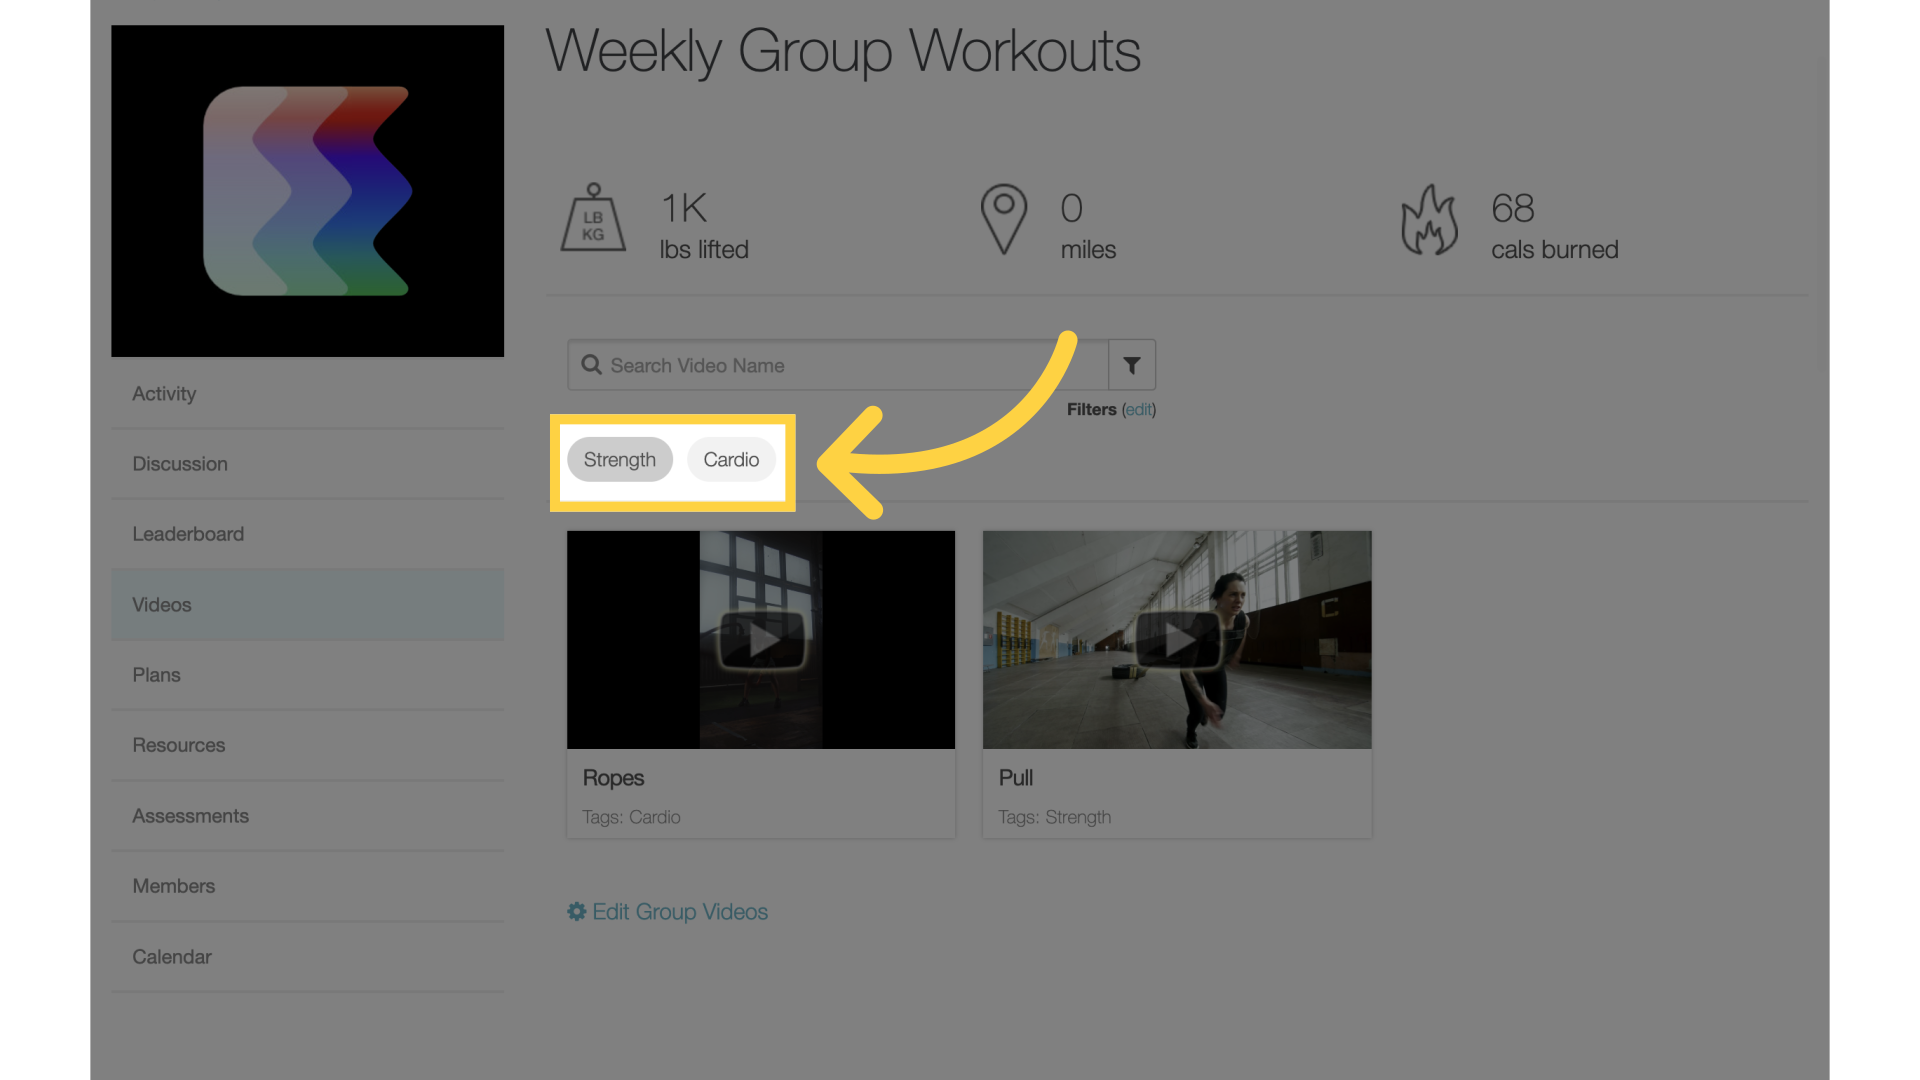Click the Ropes video play button icon
The width and height of the screenshot is (1920, 1080).
[x=761, y=640]
